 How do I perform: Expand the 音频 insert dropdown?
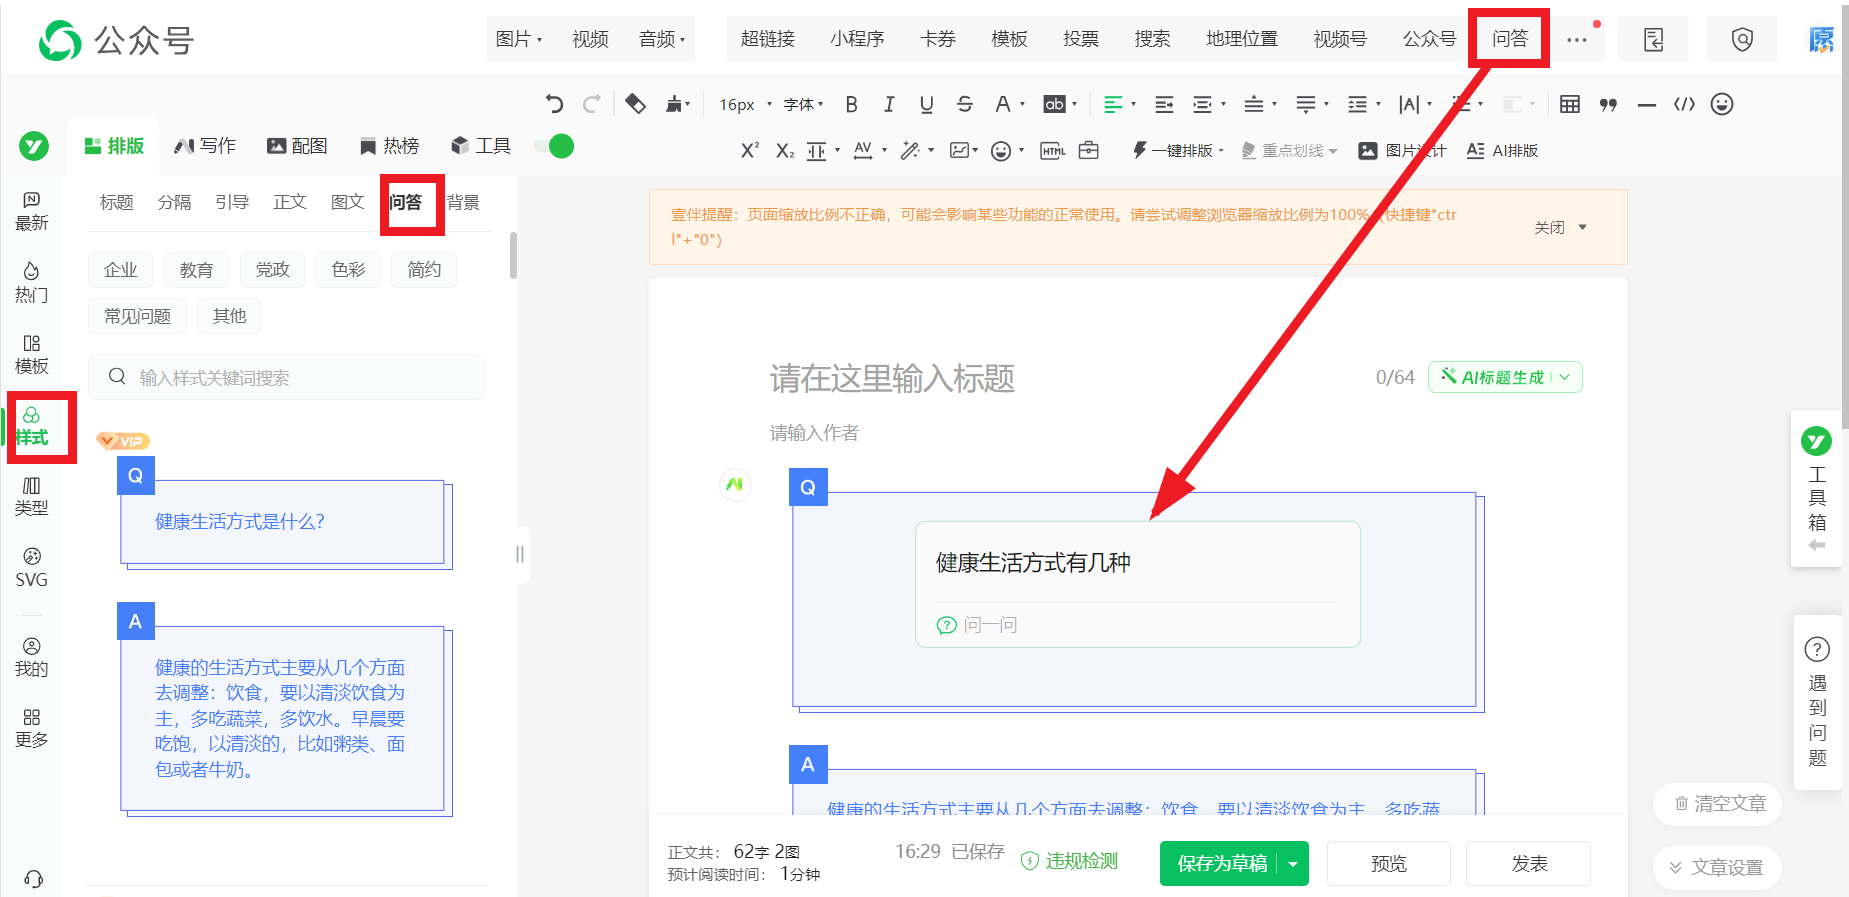click(x=662, y=39)
